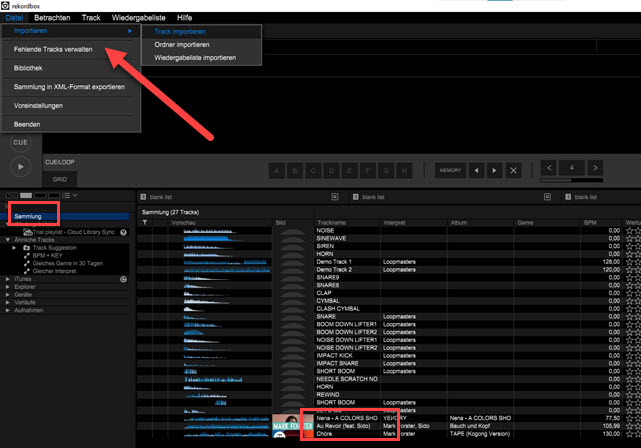Expand the Track Suggestion folder
Viewport: 641px width, 448px height.
tap(14, 248)
